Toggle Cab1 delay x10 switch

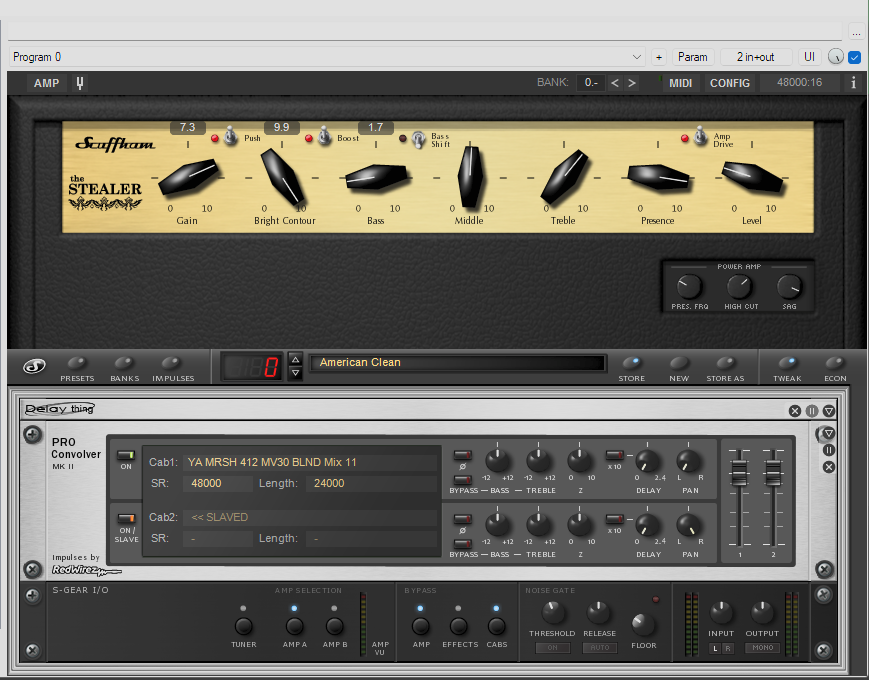coord(615,455)
